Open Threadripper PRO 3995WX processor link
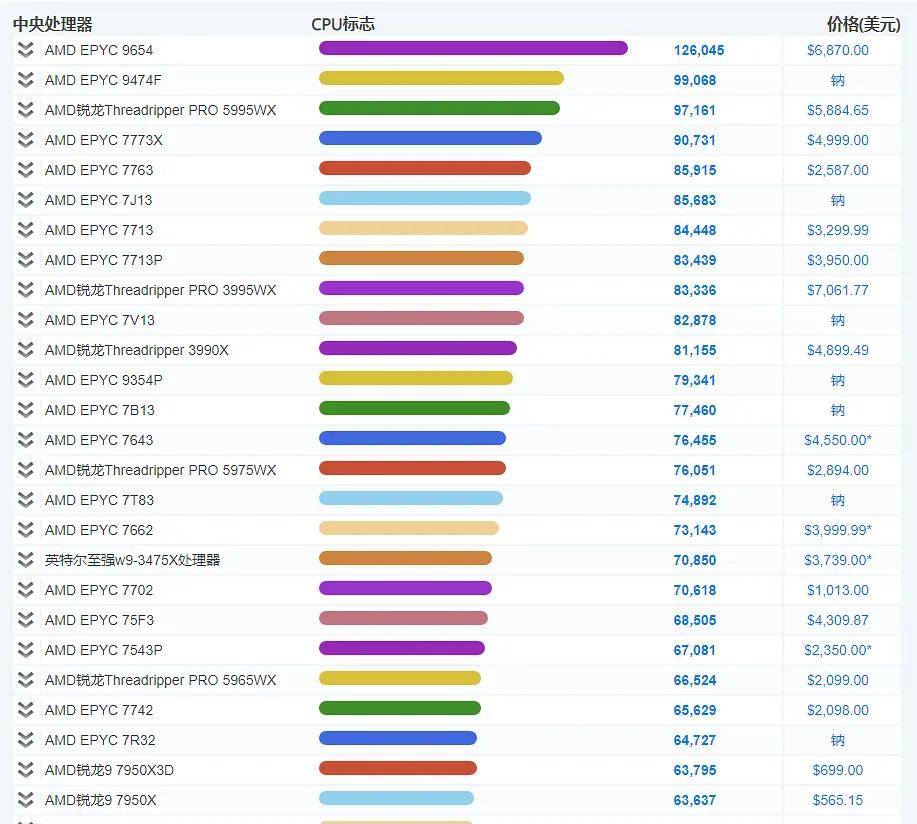 pyautogui.click(x=160, y=290)
